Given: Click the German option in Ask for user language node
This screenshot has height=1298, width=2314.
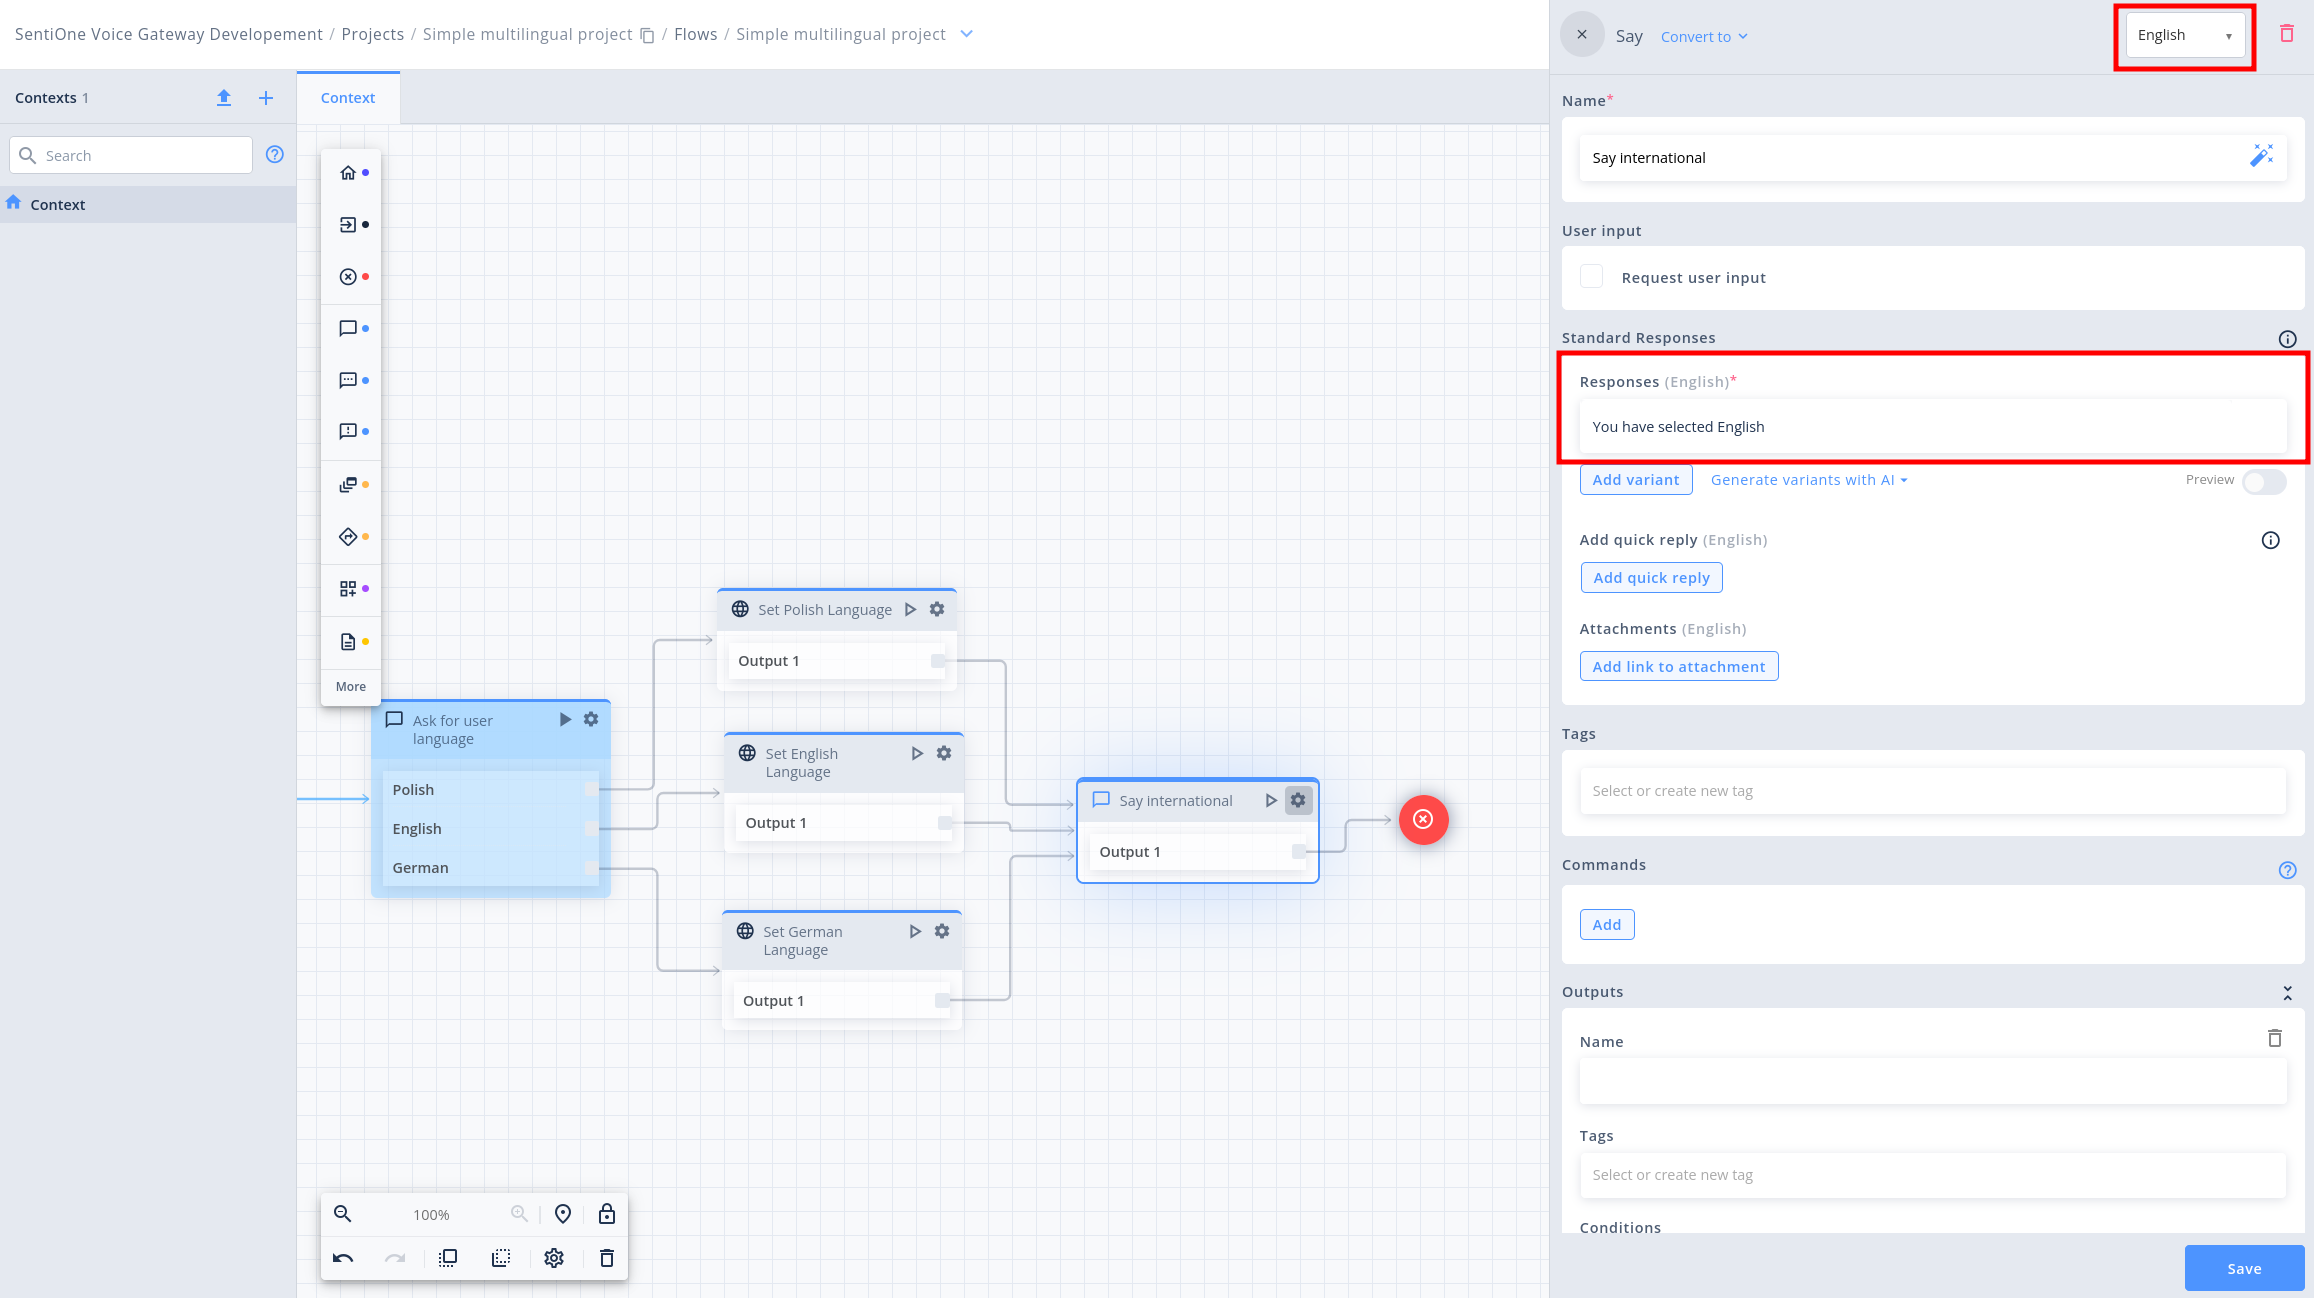Looking at the screenshot, I should click(421, 866).
